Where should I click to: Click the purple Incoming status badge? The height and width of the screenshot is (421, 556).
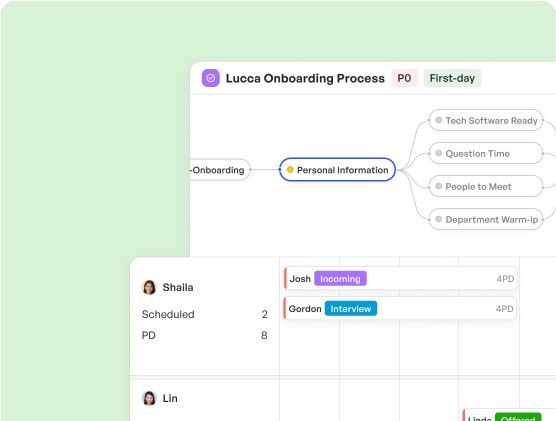pyautogui.click(x=340, y=279)
